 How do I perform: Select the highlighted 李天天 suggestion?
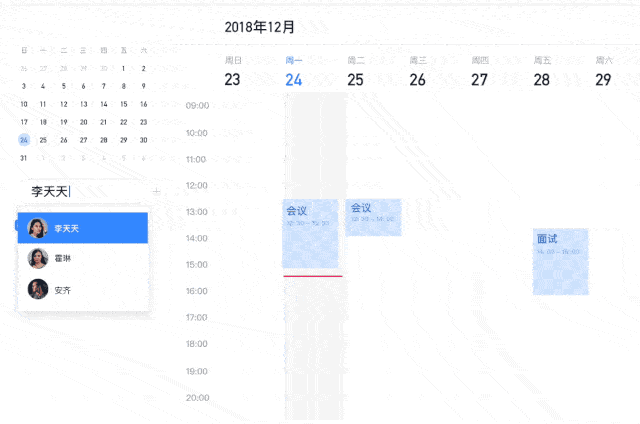tap(82, 228)
